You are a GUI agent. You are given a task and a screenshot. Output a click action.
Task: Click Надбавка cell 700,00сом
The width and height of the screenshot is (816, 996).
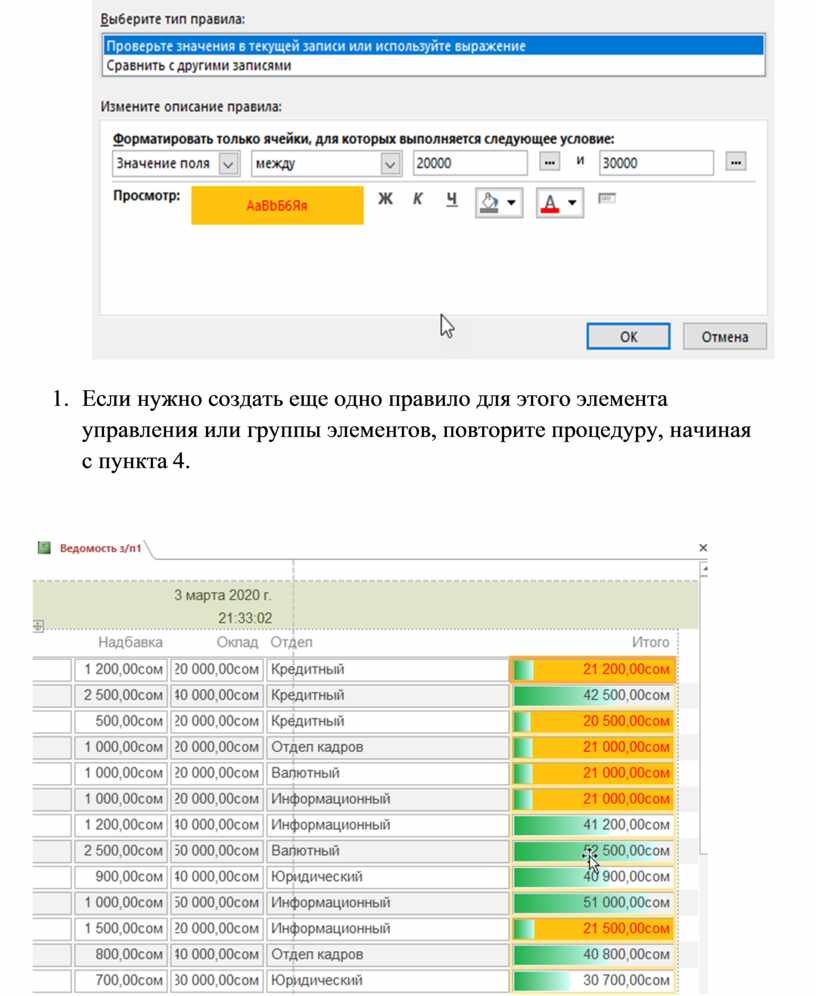tap(121, 980)
